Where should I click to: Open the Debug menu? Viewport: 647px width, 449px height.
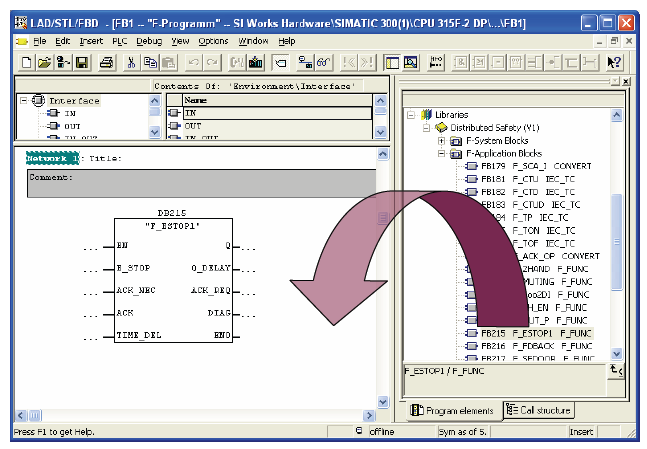149,41
